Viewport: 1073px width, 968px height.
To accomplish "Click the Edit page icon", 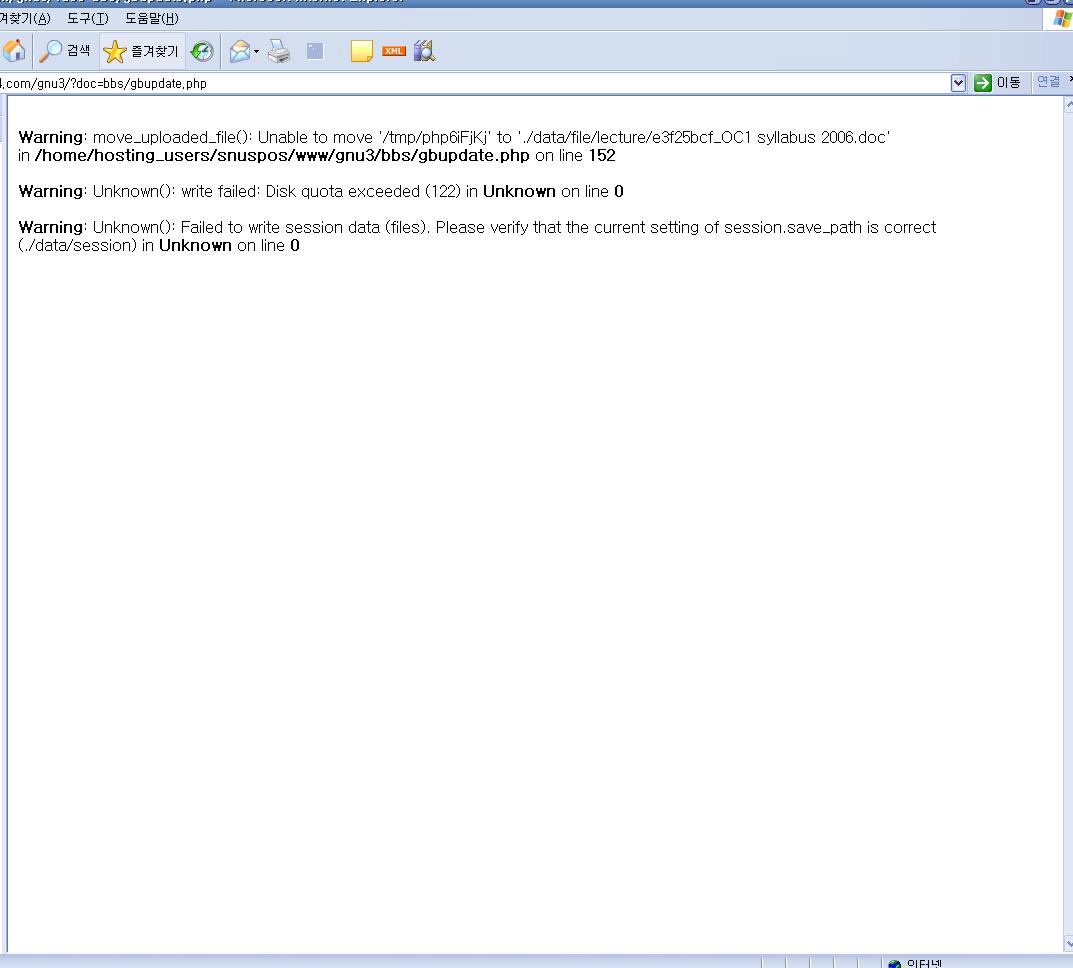I will pyautogui.click(x=315, y=51).
